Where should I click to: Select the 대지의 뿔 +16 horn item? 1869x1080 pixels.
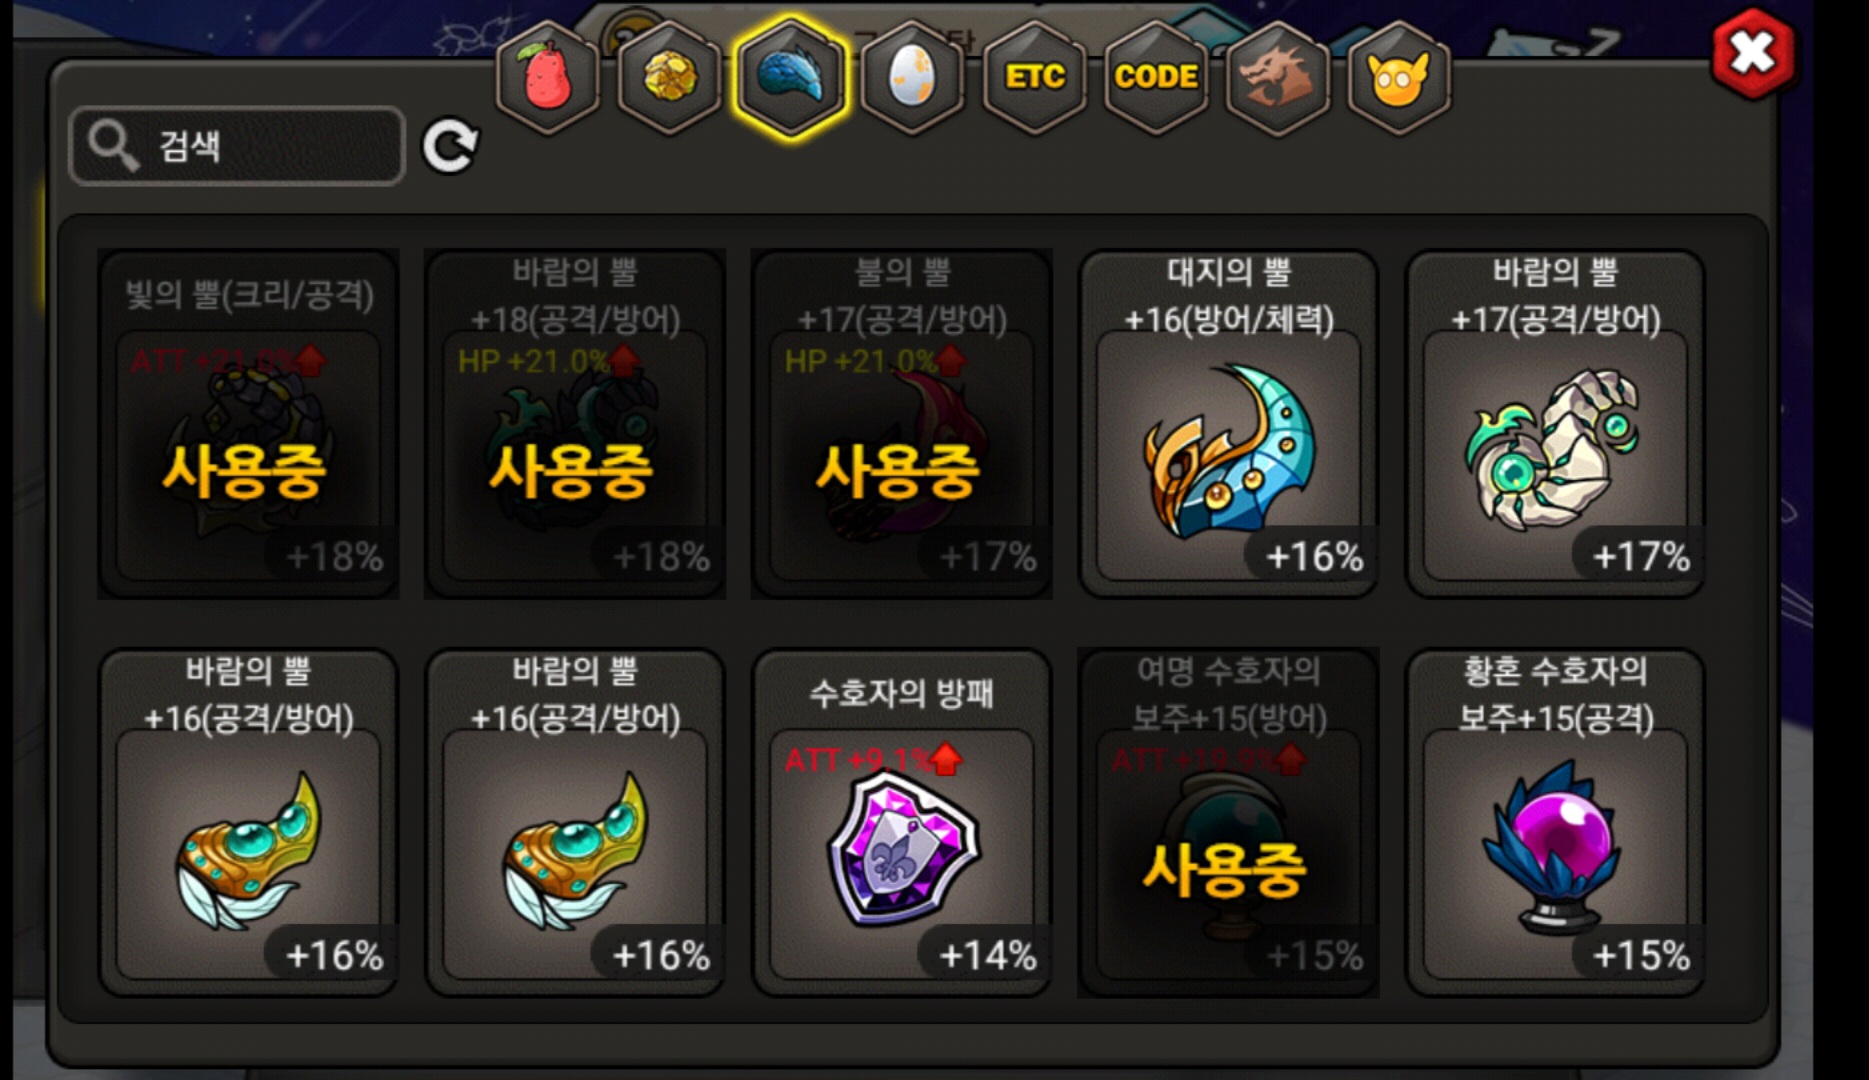[1229, 424]
